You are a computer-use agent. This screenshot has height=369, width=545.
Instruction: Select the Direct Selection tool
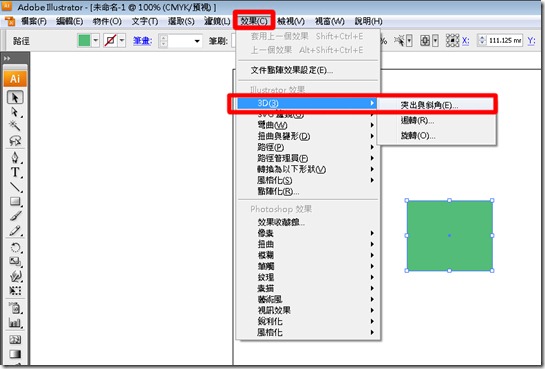(x=15, y=112)
